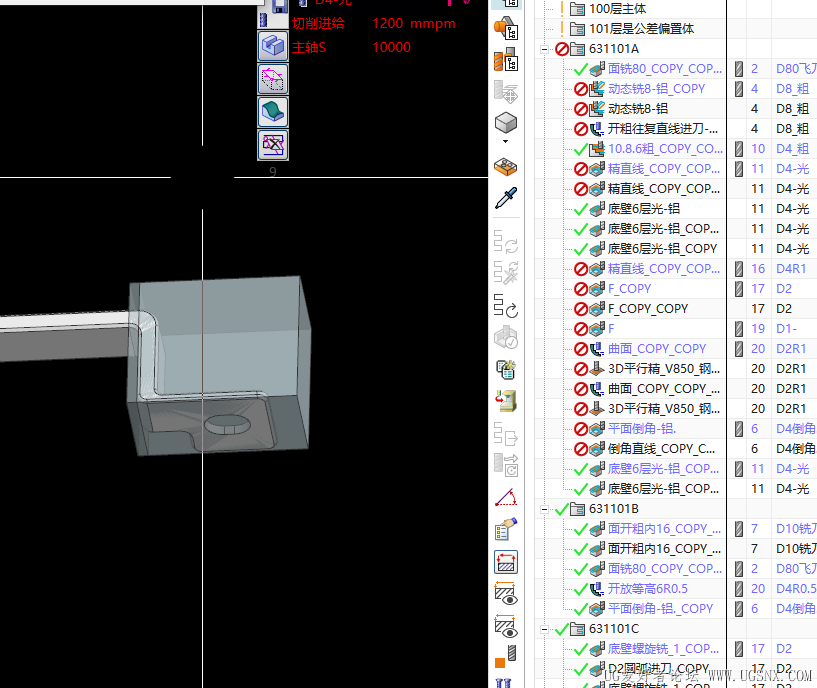Select the 631101B program folder
817x688 pixels.
(x=614, y=509)
